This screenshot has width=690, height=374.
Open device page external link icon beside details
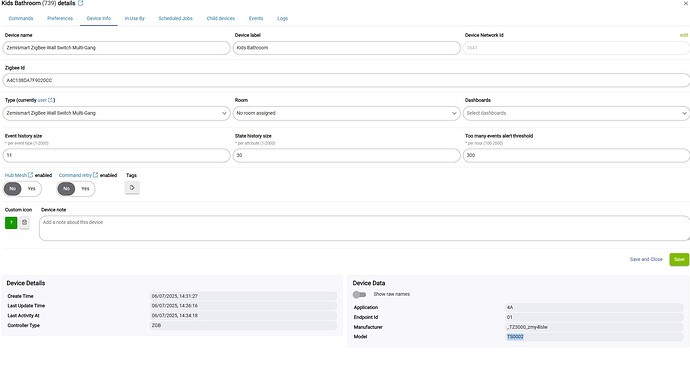pyautogui.click(x=81, y=3)
